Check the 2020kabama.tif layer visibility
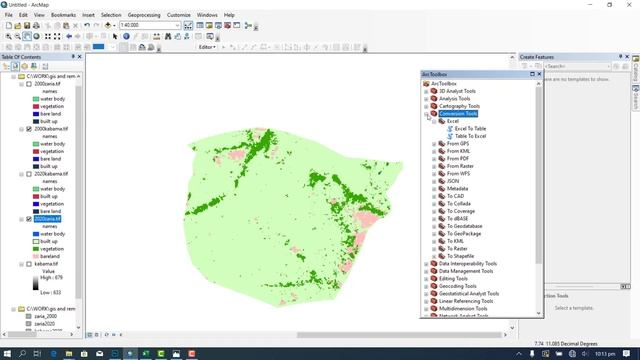Image resolution: width=640 pixels, height=360 pixels. coord(29,174)
